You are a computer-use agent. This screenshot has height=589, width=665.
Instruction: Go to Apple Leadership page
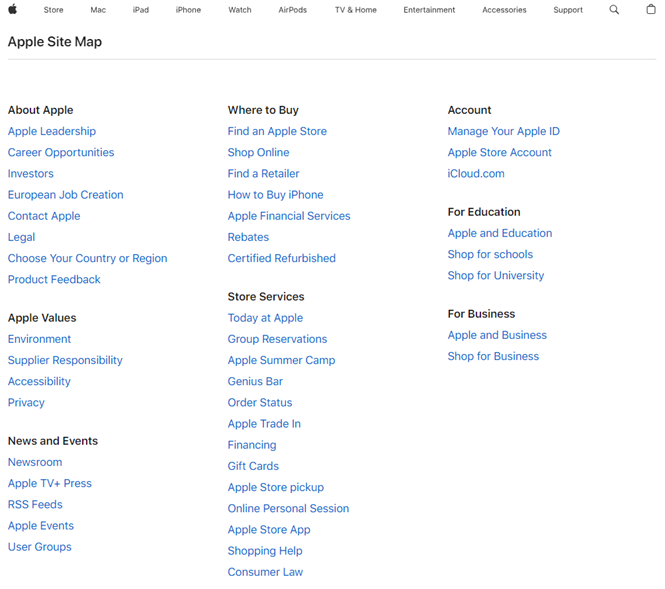(x=52, y=131)
